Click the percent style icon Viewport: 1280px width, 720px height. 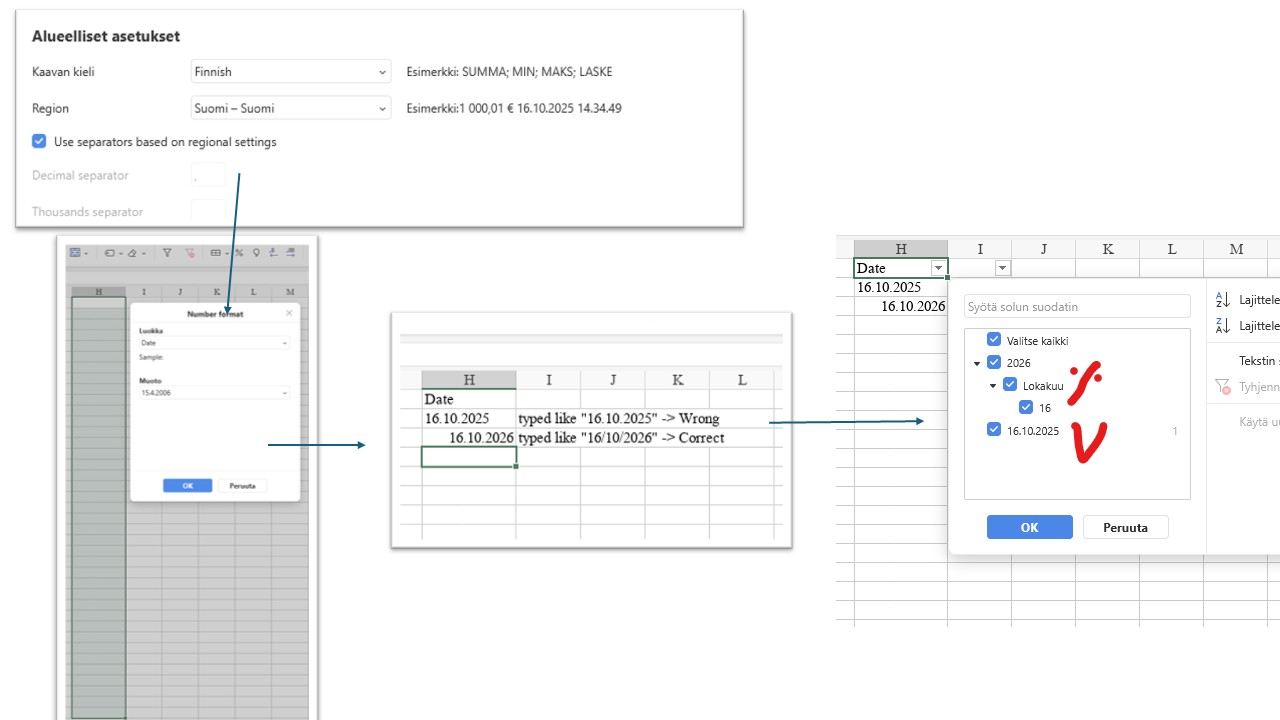tap(239, 253)
